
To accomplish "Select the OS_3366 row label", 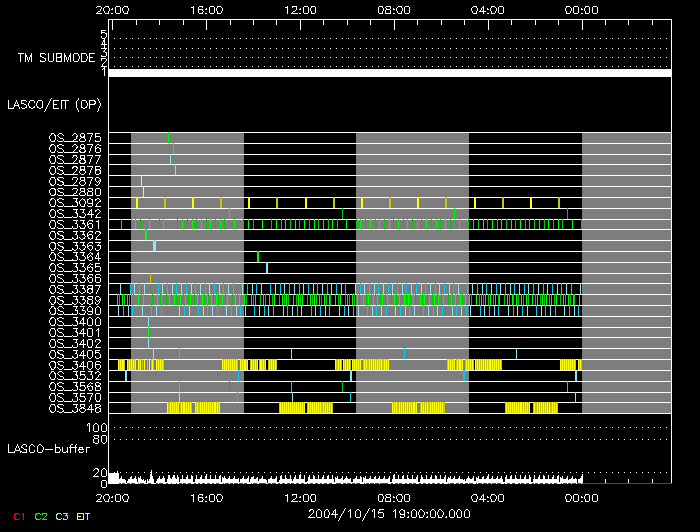I will [75, 278].
